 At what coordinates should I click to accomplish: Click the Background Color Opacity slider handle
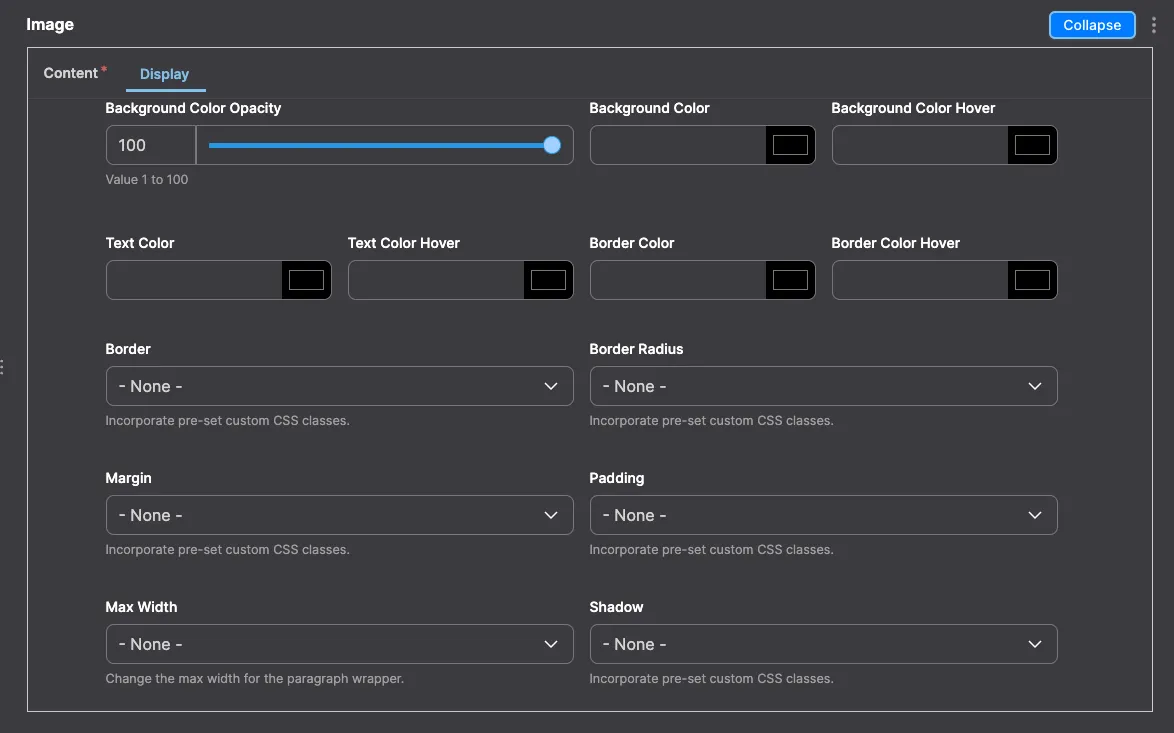552,145
